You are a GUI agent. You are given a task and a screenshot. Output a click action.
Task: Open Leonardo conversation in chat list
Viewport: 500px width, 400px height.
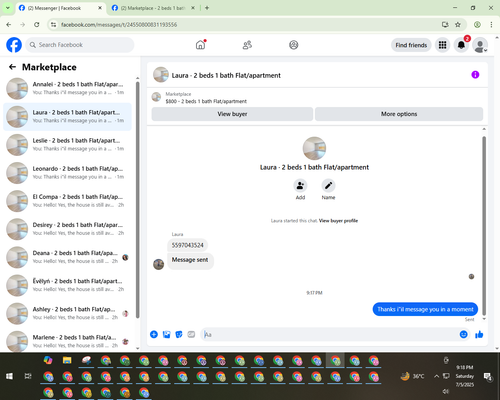click(67, 173)
